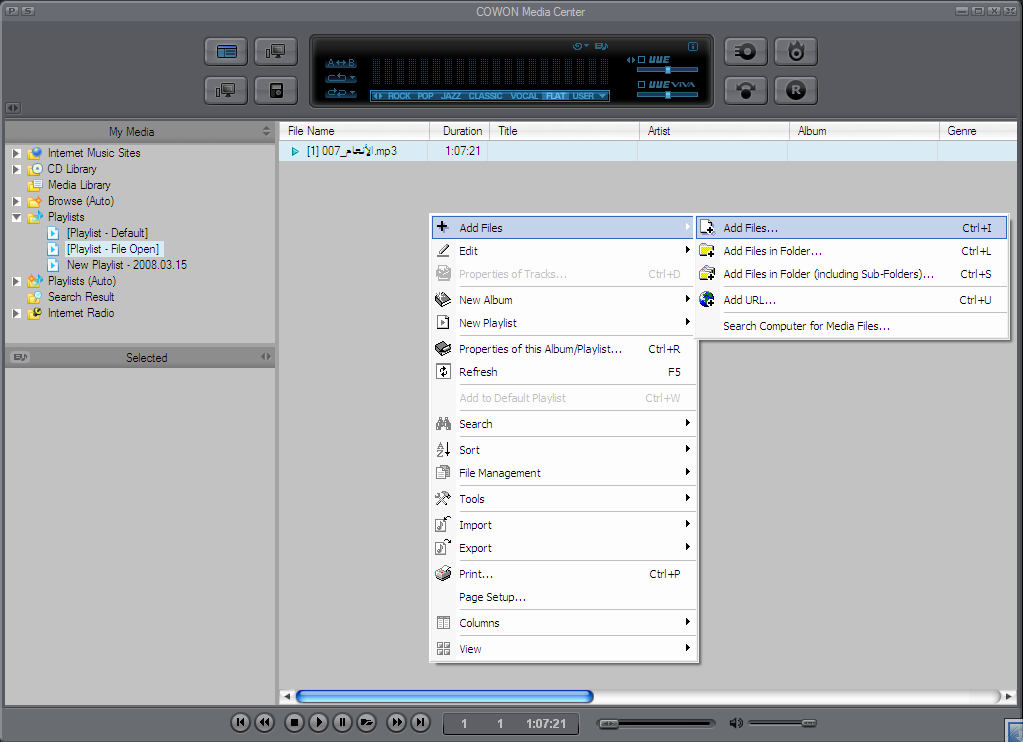Select New Playlist - 2008.03.15
1023x742 pixels.
click(127, 265)
